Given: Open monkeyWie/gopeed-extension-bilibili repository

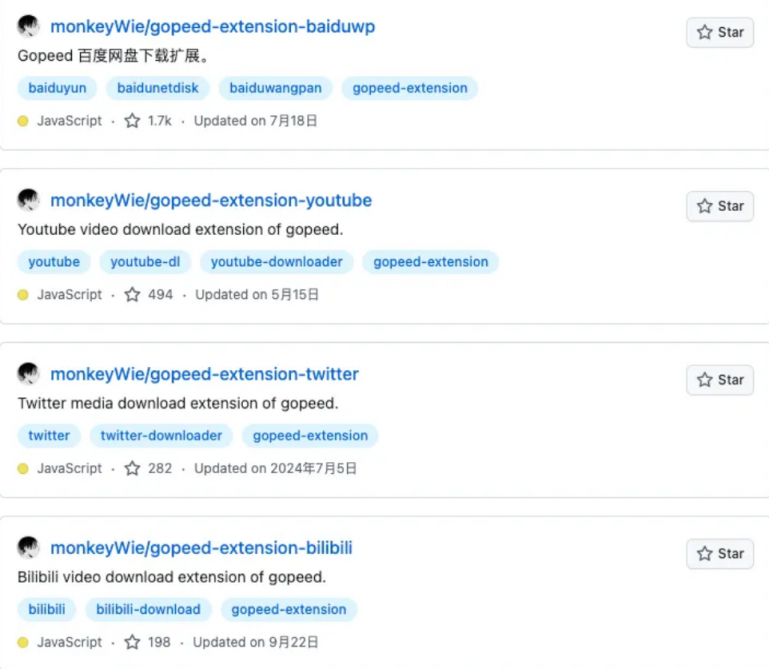Looking at the screenshot, I should coord(201,548).
